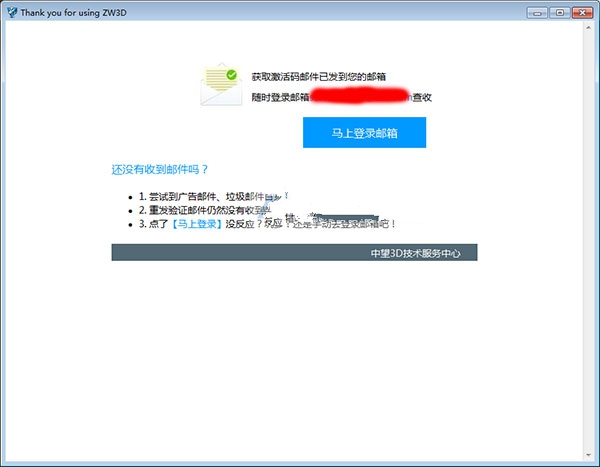Close the Thank you for using ZW3D window

tap(582, 13)
